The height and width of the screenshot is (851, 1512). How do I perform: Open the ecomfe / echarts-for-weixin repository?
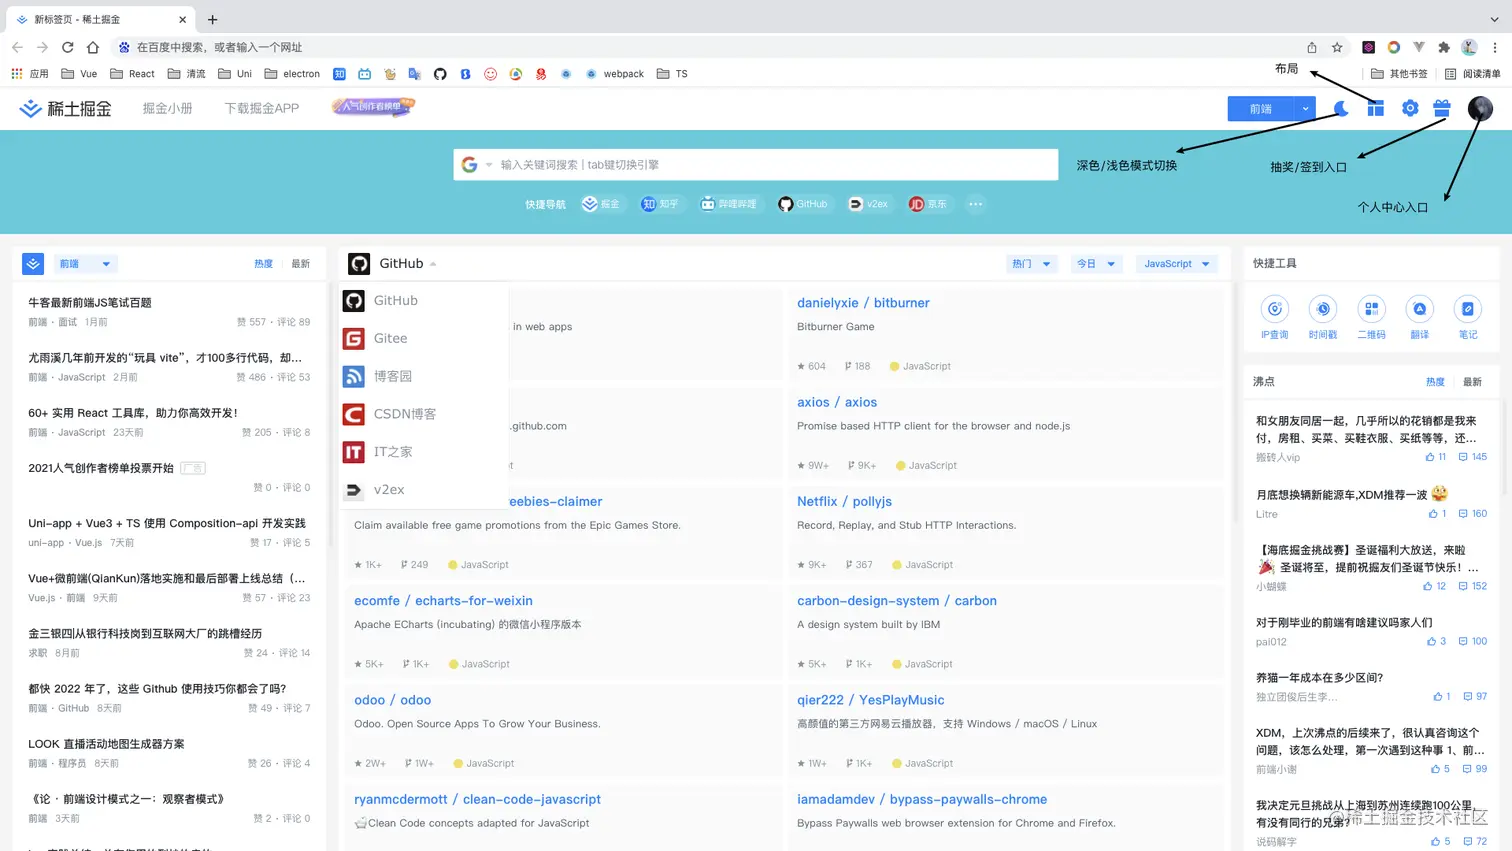443,601
